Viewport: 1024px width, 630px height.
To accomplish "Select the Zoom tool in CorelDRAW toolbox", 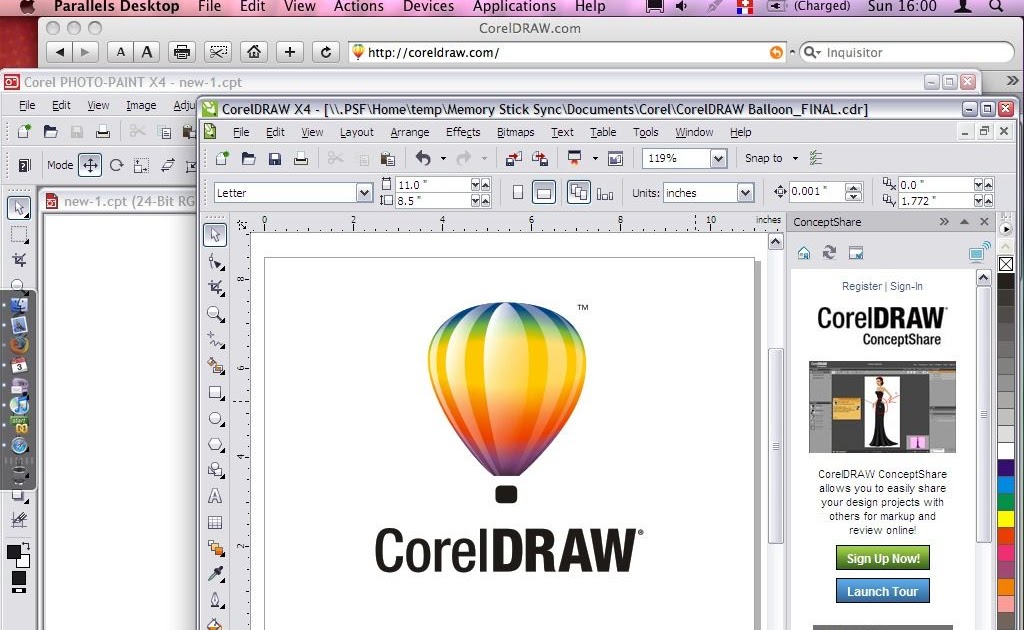I will [x=215, y=314].
